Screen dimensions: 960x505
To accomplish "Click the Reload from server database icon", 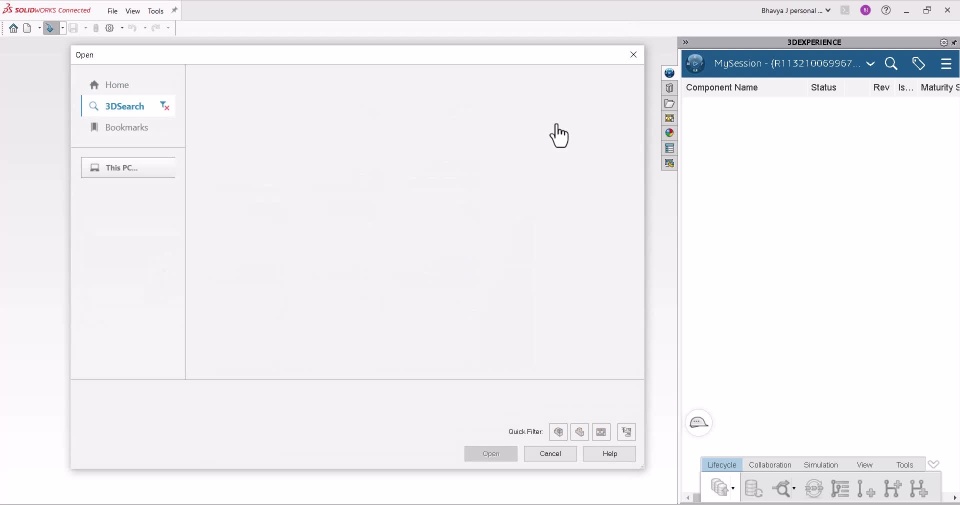I will 753,488.
